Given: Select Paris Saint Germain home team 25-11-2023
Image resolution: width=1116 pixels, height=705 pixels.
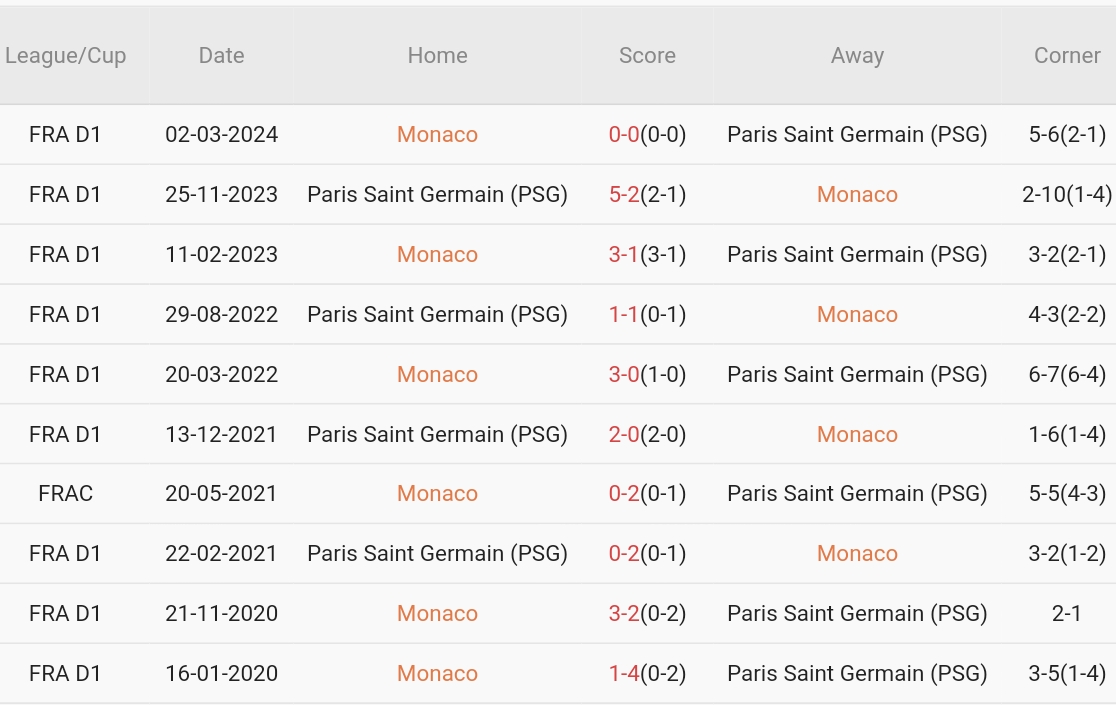Looking at the screenshot, I should (x=437, y=194).
